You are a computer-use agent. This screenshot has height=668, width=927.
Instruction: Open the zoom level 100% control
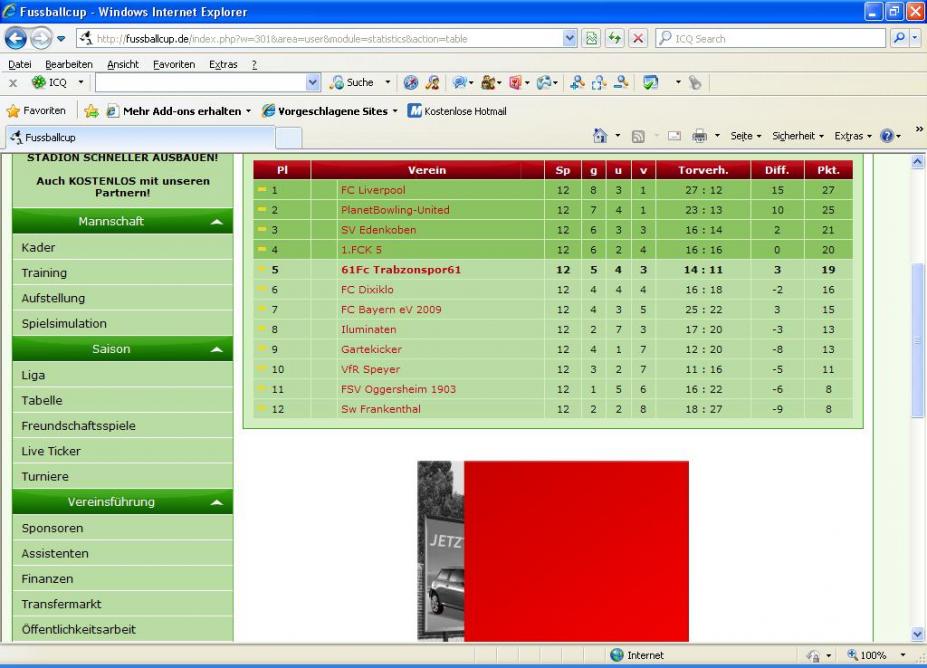(866, 655)
